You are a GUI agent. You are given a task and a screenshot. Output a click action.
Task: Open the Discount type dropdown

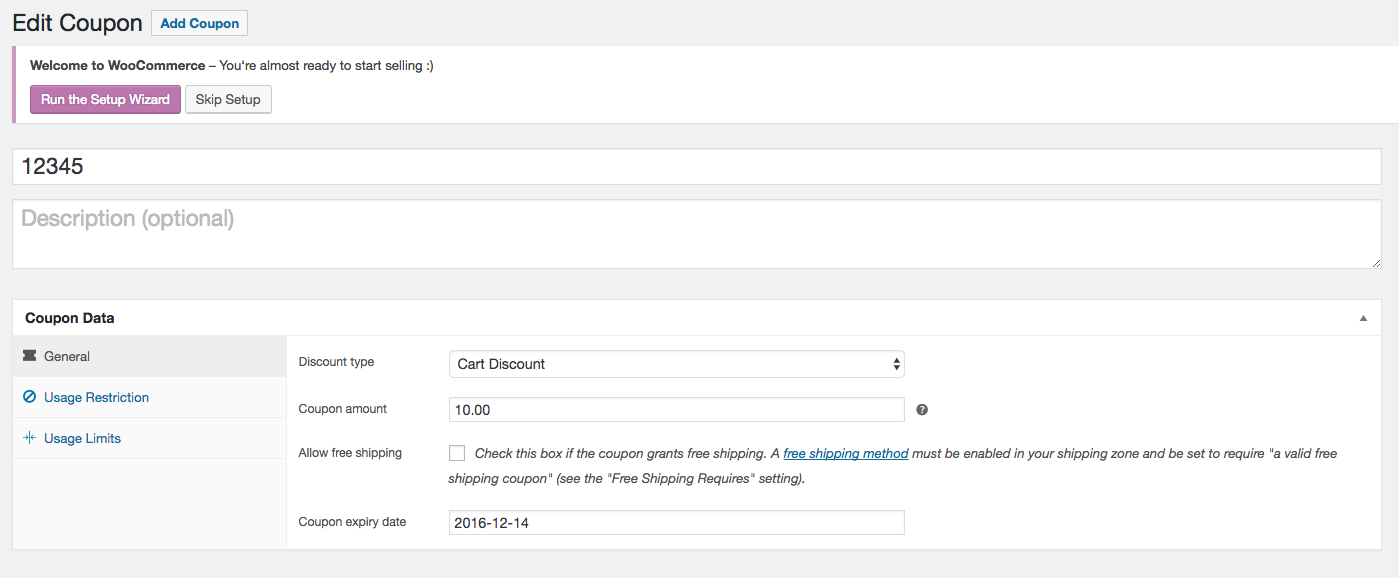pyautogui.click(x=676, y=364)
